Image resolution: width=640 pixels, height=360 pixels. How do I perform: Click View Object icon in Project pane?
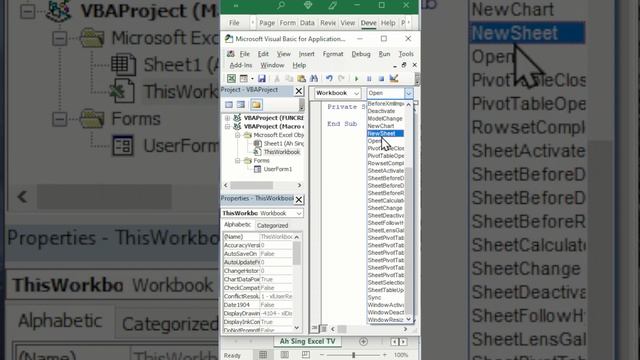[241, 105]
